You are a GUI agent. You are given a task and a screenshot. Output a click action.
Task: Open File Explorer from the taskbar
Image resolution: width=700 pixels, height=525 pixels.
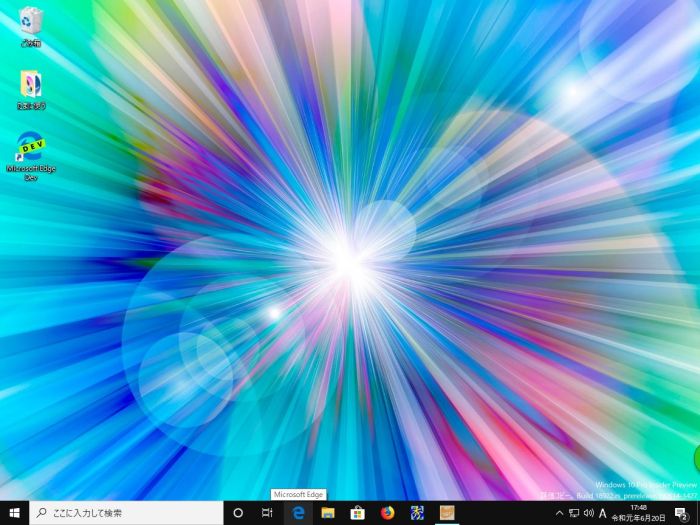tap(328, 512)
